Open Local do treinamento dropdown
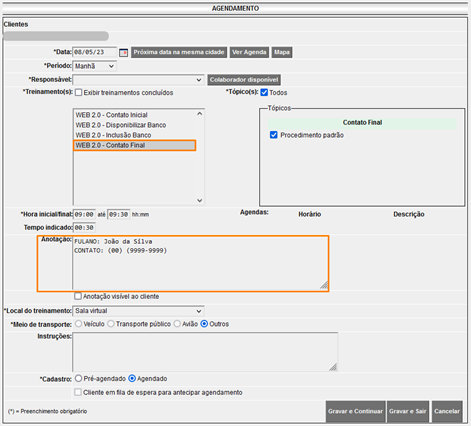The height and width of the screenshot is (426, 471). click(x=138, y=311)
